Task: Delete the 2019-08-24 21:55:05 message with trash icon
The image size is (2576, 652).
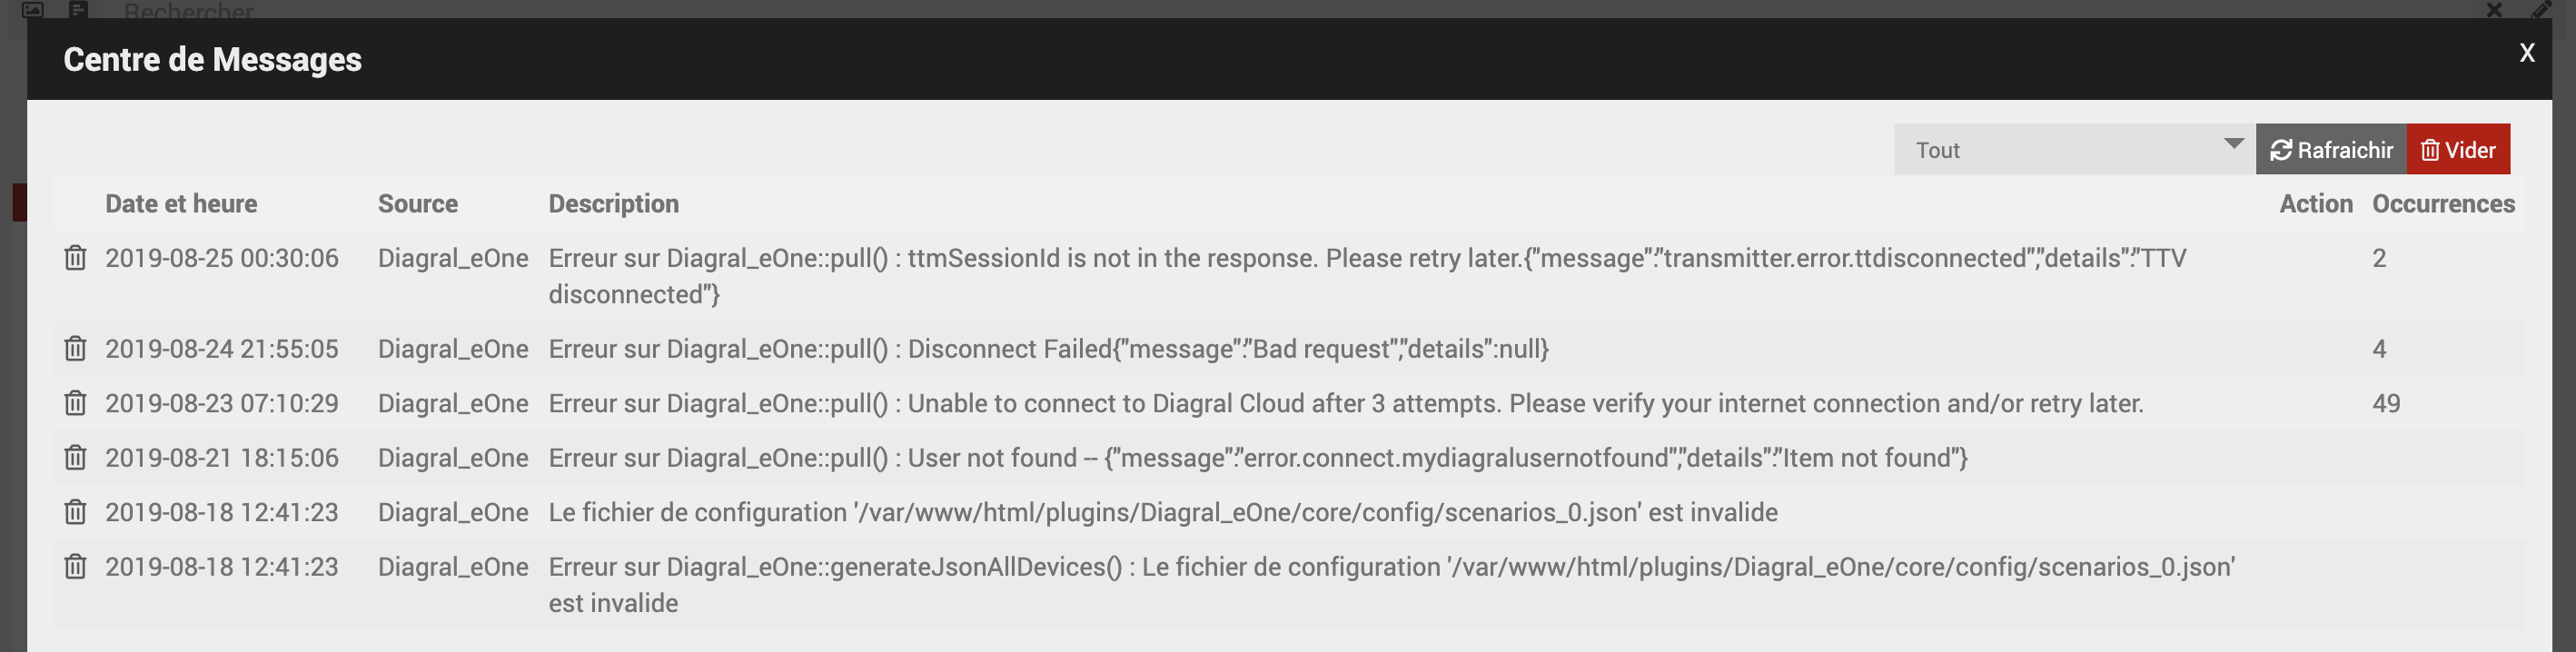Action: (75, 349)
